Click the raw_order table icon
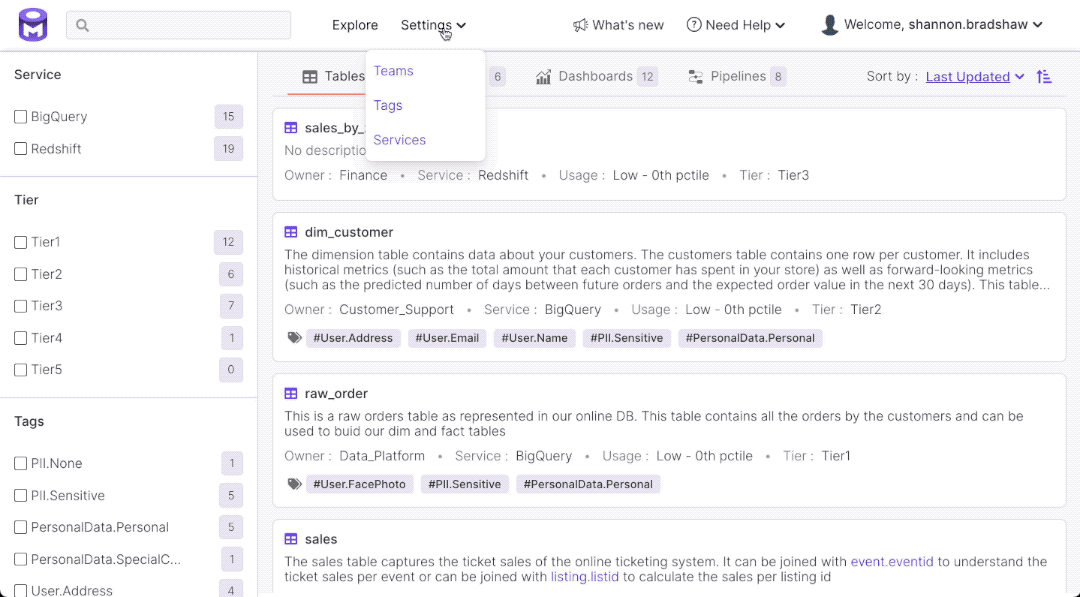 [x=291, y=394]
